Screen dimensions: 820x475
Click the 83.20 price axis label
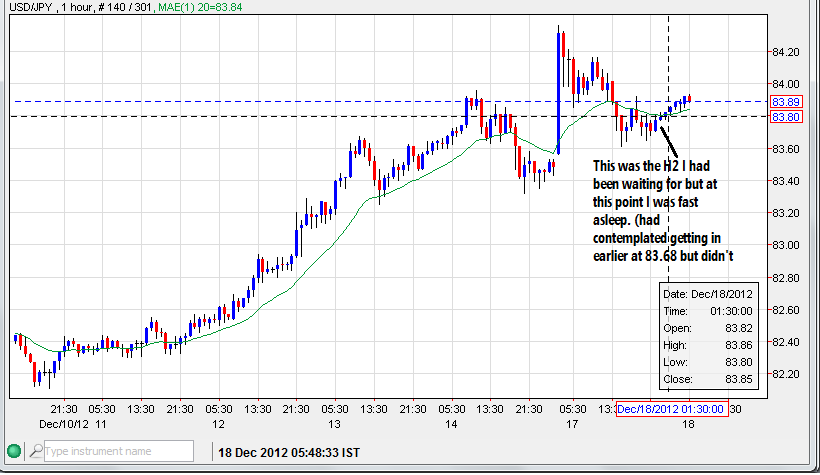coord(786,213)
